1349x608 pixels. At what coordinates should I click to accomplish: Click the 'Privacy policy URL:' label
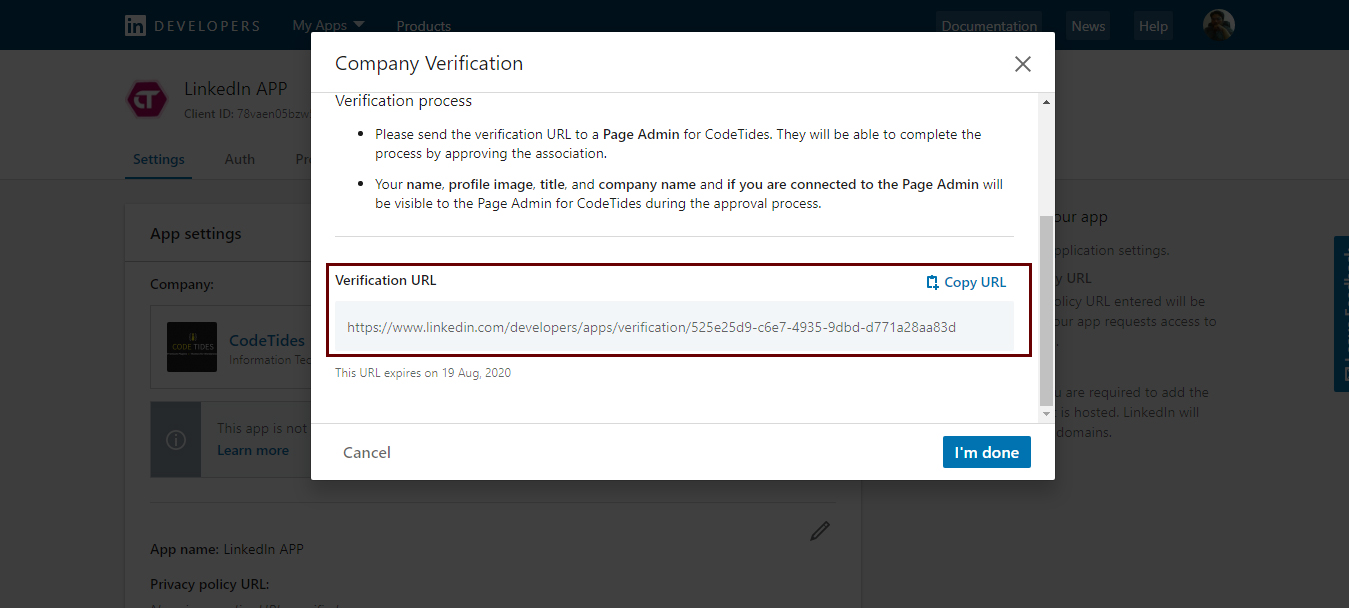[210, 584]
